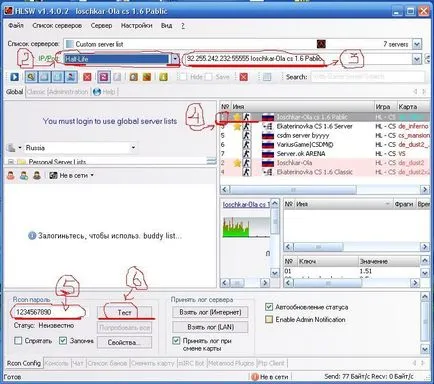The image size is (434, 384).
Task: Open the Сервер menu
Action: 101,26
